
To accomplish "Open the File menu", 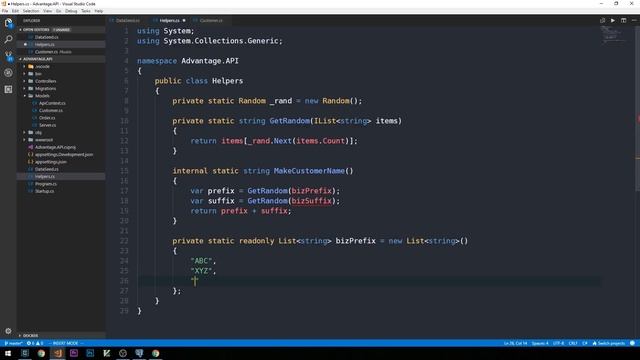I will (x=5, y=11).
